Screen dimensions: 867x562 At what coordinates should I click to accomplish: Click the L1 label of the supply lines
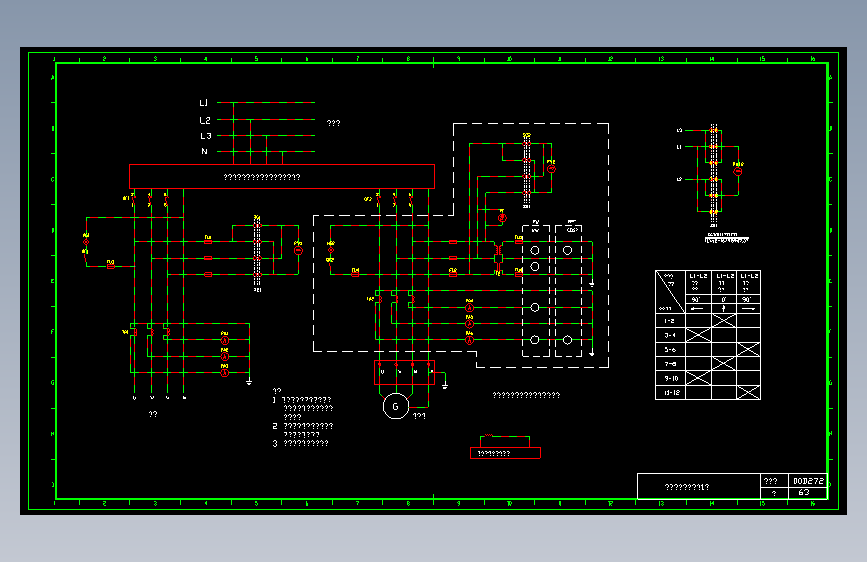coord(203,103)
